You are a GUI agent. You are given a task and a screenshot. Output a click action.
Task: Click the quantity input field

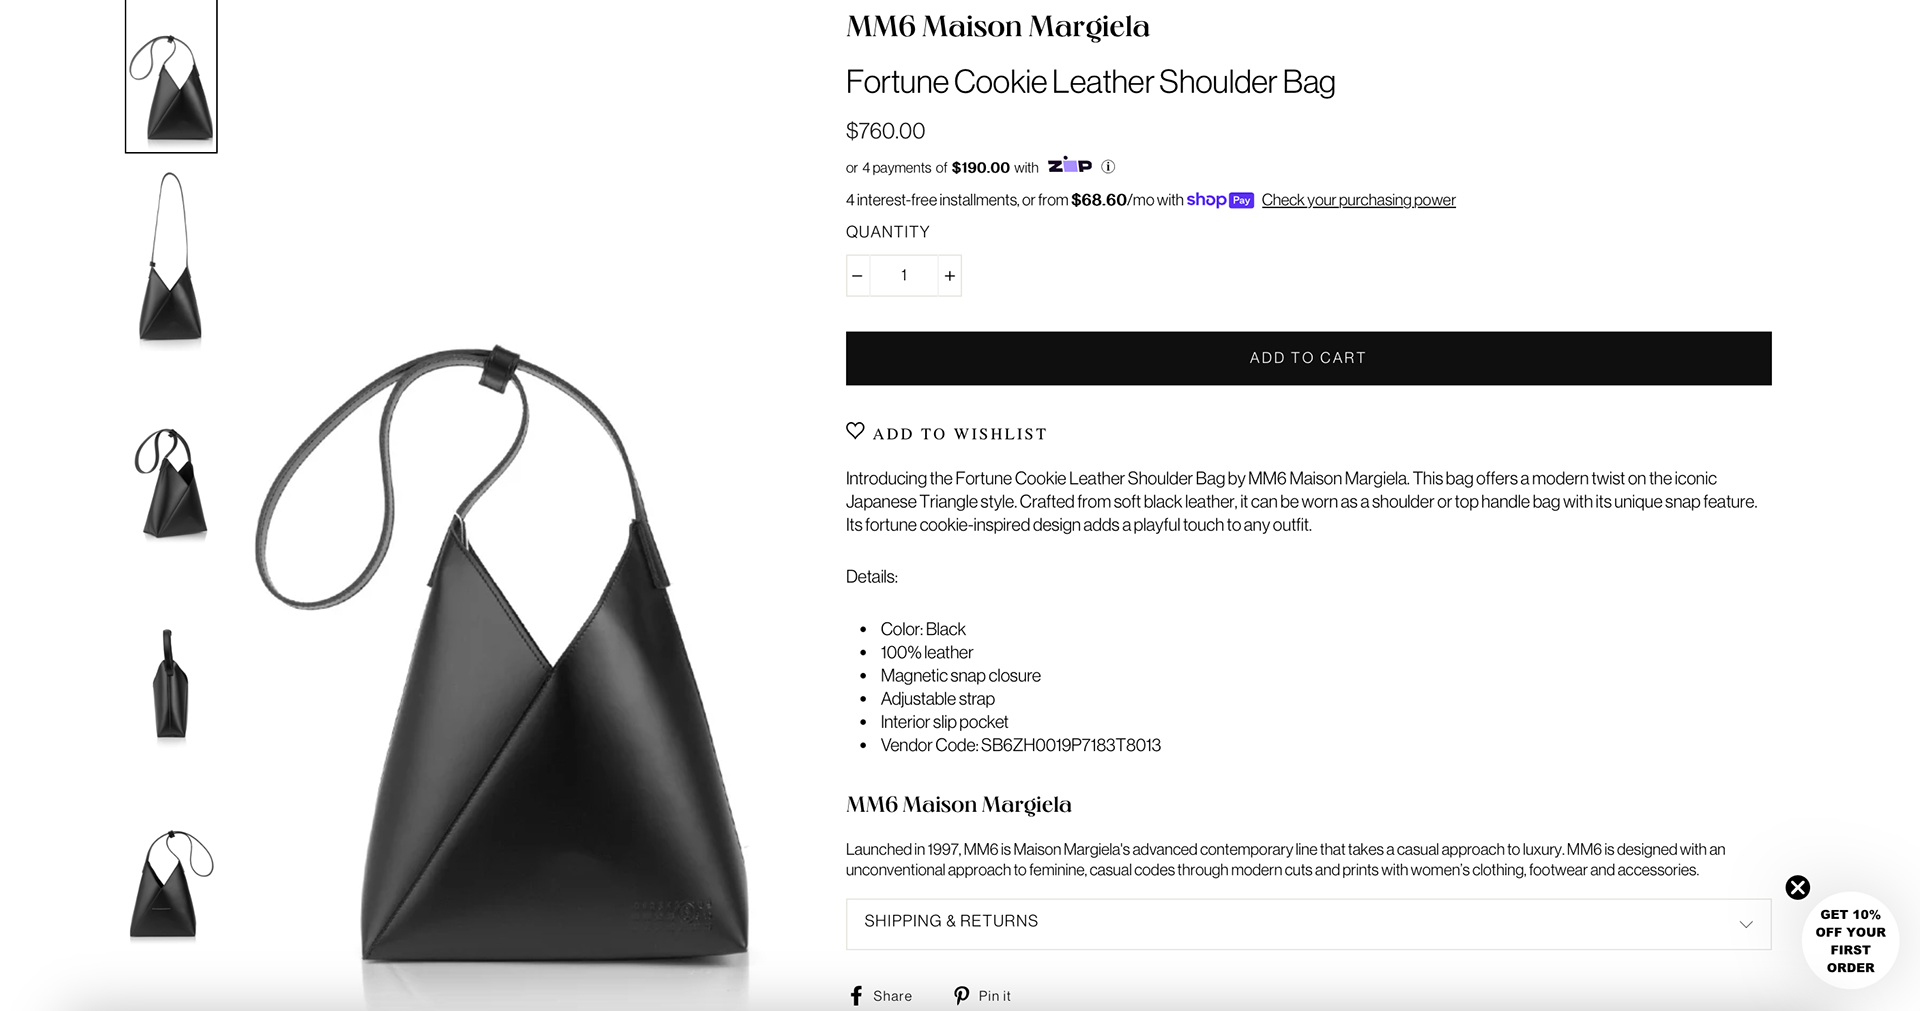pyautogui.click(x=904, y=276)
